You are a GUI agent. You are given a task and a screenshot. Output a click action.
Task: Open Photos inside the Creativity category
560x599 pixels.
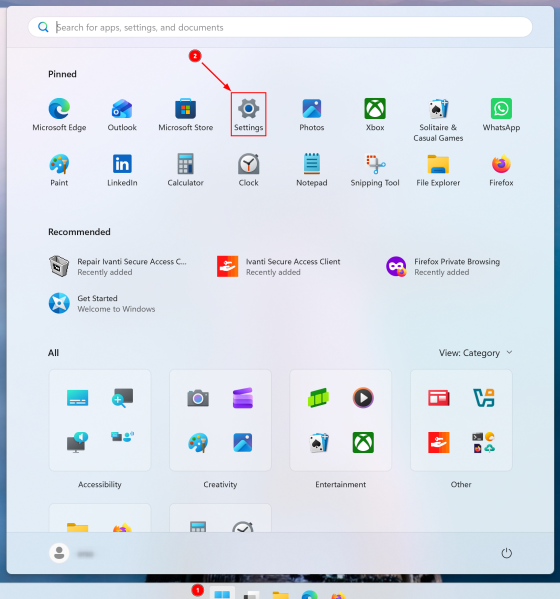(243, 442)
